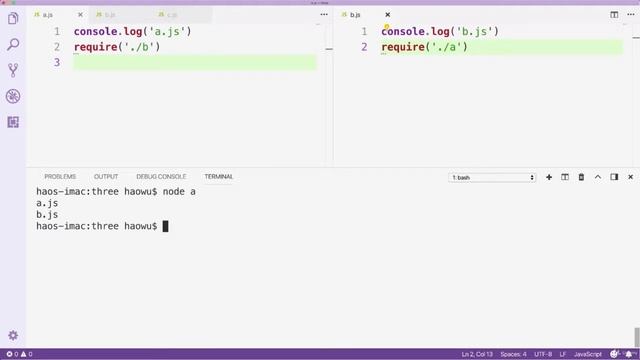The image size is (640, 360).
Task: Switch to the DEBUG CONSOLE tab
Action: click(161, 177)
